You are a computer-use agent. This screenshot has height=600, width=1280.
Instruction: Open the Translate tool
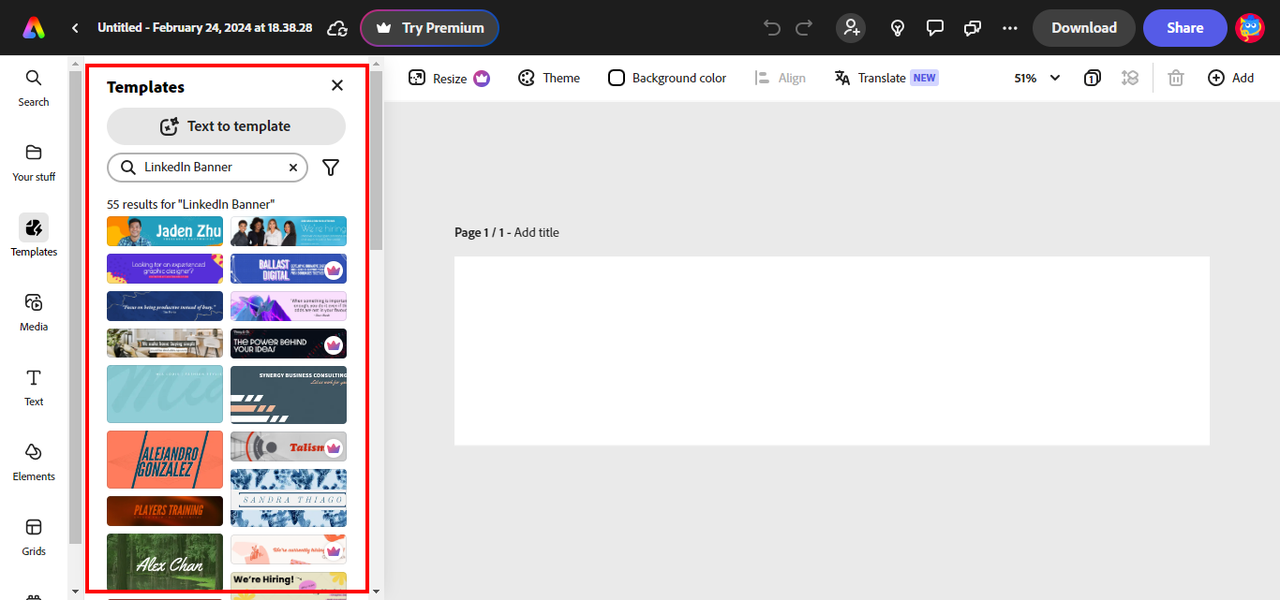[885, 78]
